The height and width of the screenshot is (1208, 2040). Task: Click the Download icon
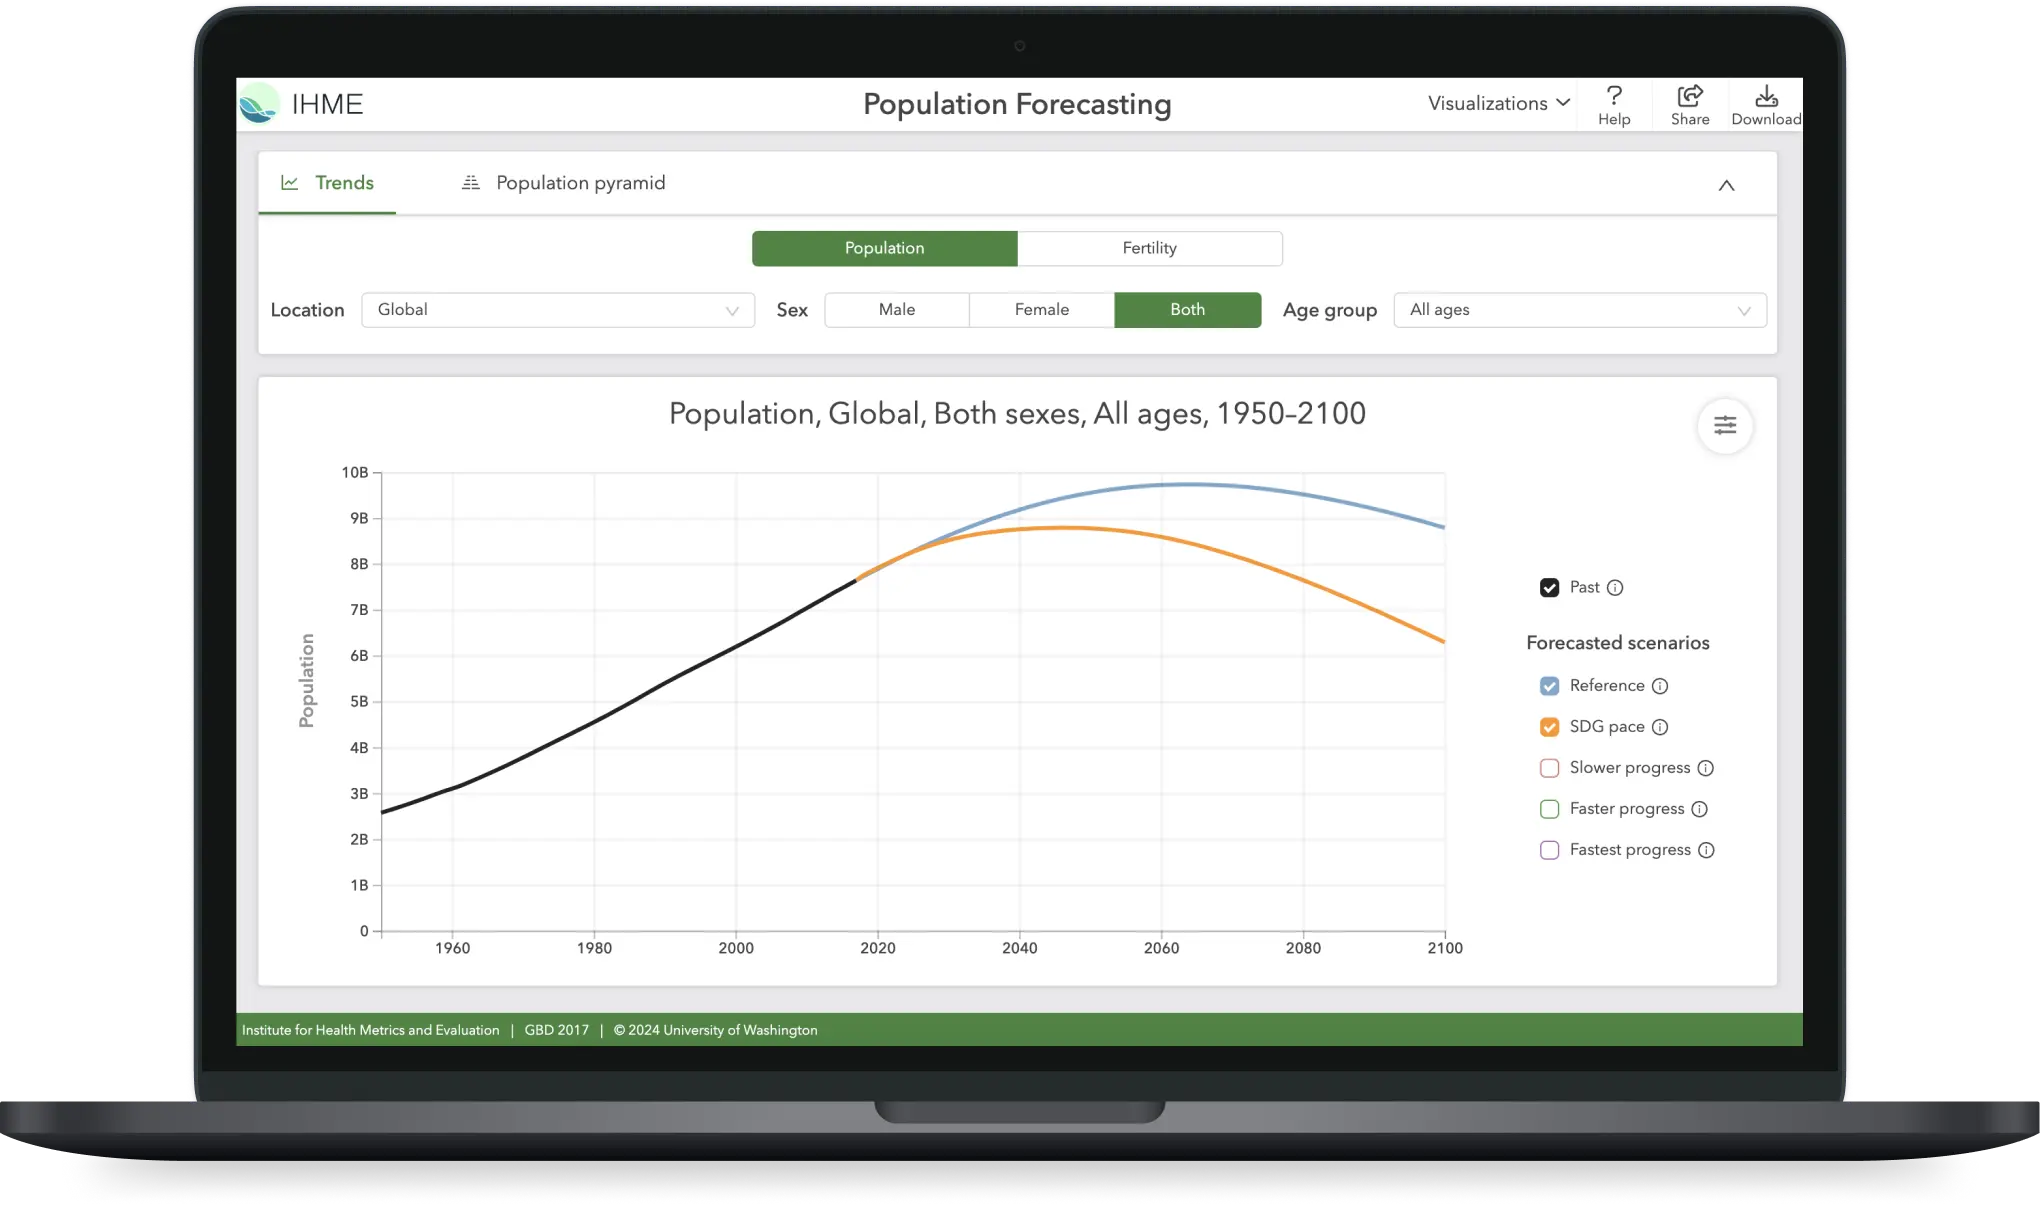[x=1767, y=95]
